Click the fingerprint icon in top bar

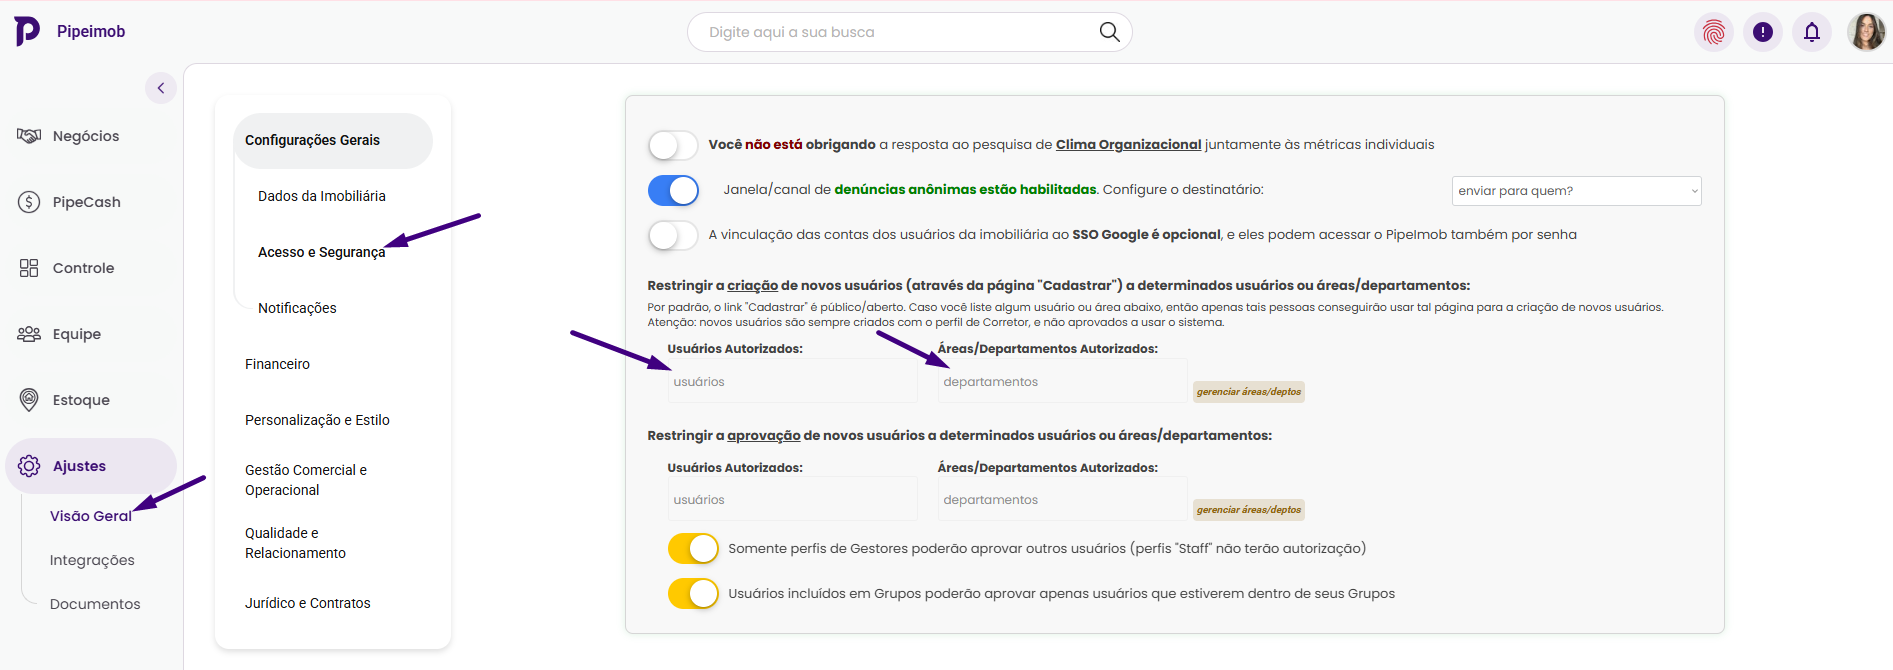1713,32
